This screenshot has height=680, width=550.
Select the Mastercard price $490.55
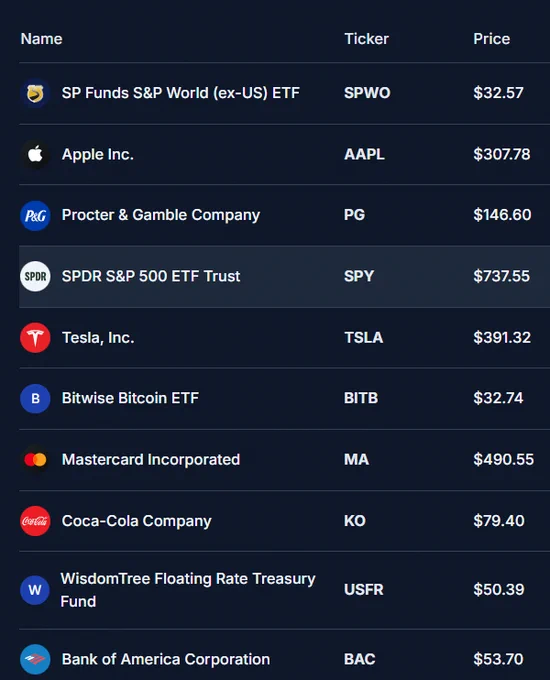click(504, 460)
